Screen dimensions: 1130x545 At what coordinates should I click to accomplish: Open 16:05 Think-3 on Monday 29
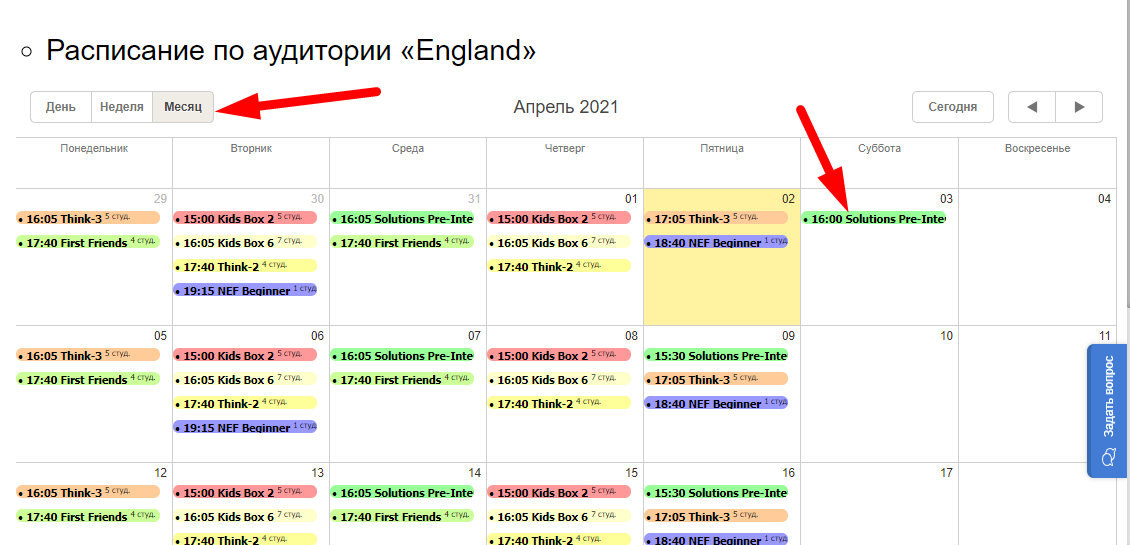(88, 218)
